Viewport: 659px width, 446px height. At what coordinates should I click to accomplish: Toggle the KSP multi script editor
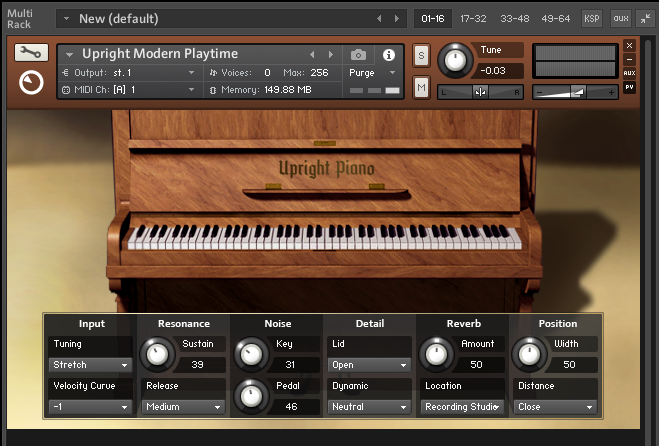coord(592,18)
